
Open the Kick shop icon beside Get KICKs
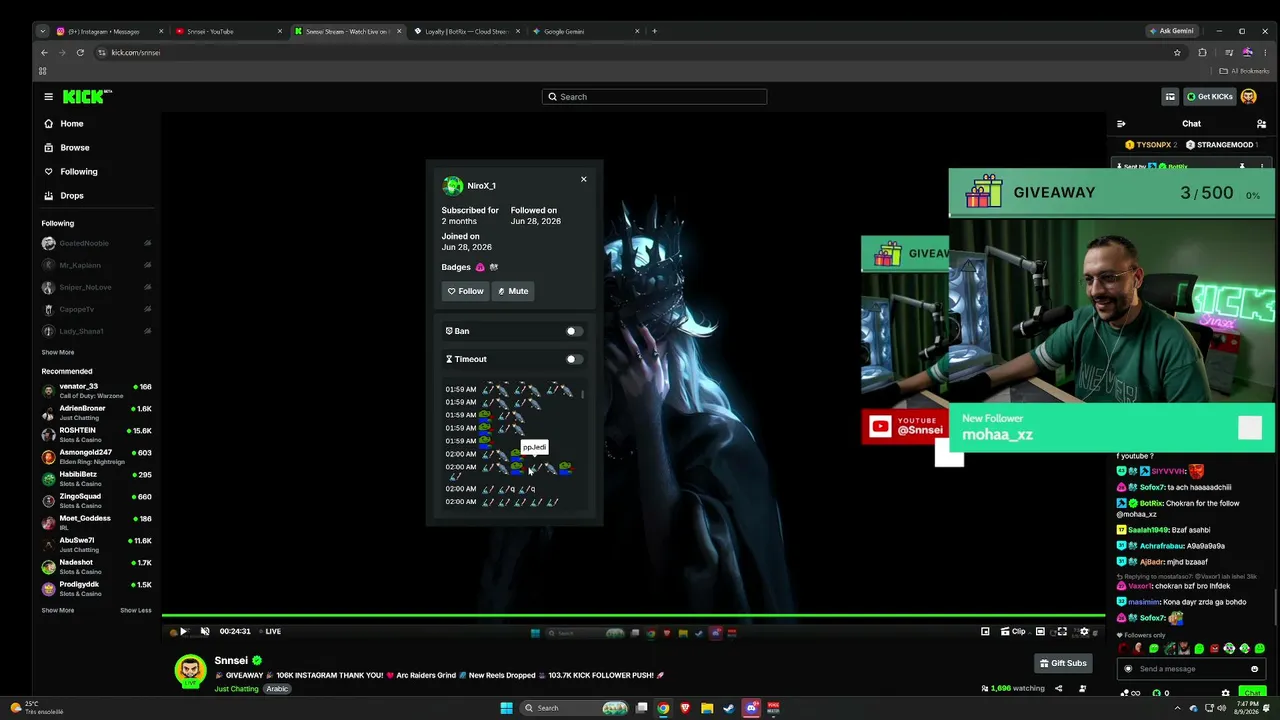1170,97
